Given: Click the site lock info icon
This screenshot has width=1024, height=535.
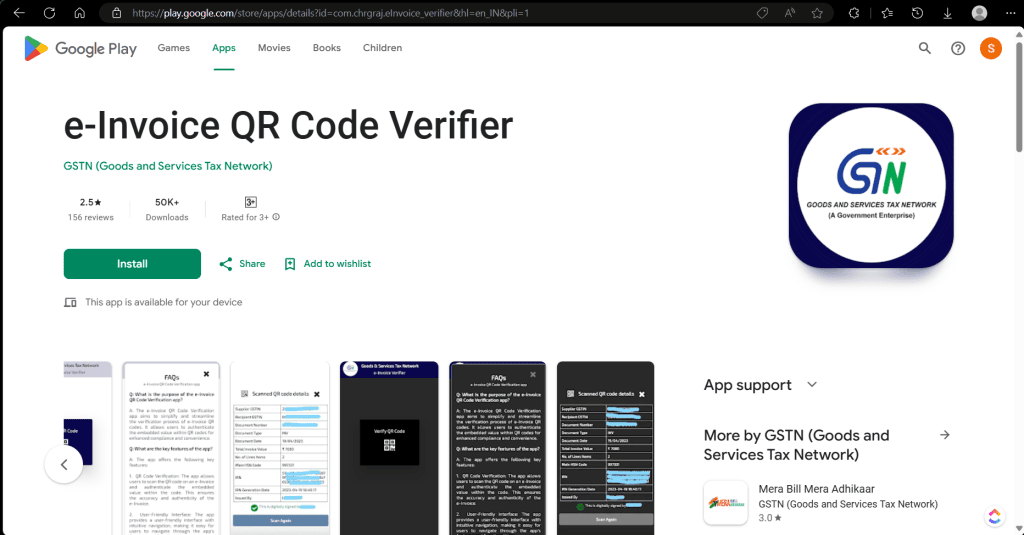Looking at the screenshot, I should pos(117,13).
